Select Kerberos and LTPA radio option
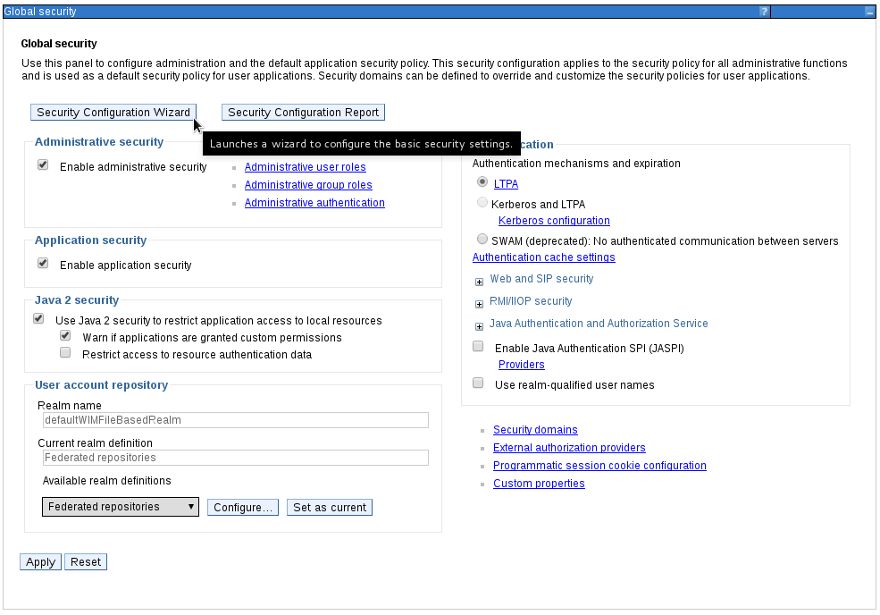Image resolution: width=880 pixels, height=615 pixels. coord(482,202)
